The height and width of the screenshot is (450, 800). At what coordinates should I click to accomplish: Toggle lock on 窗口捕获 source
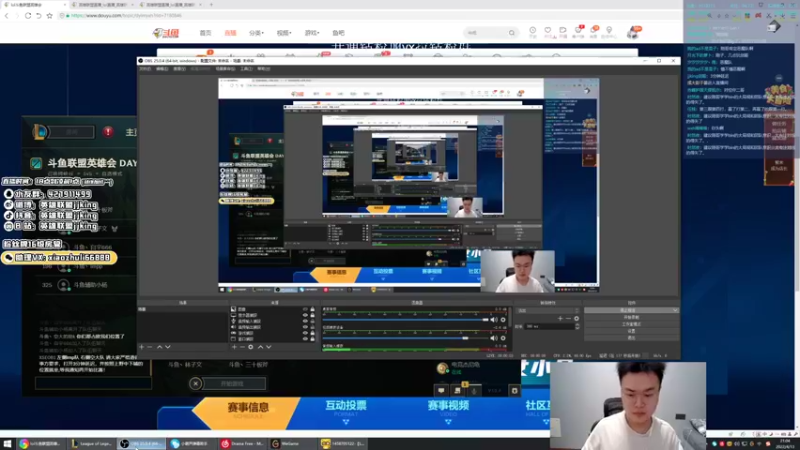312,339
